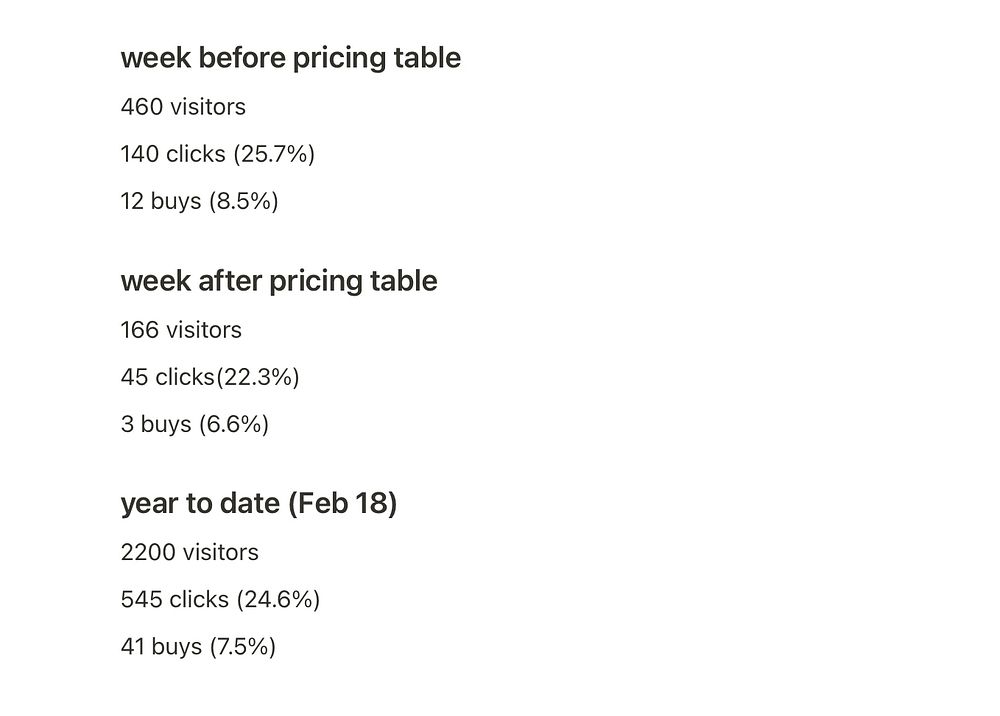
Task: Click the "week after pricing table" heading
Action: pos(278,281)
